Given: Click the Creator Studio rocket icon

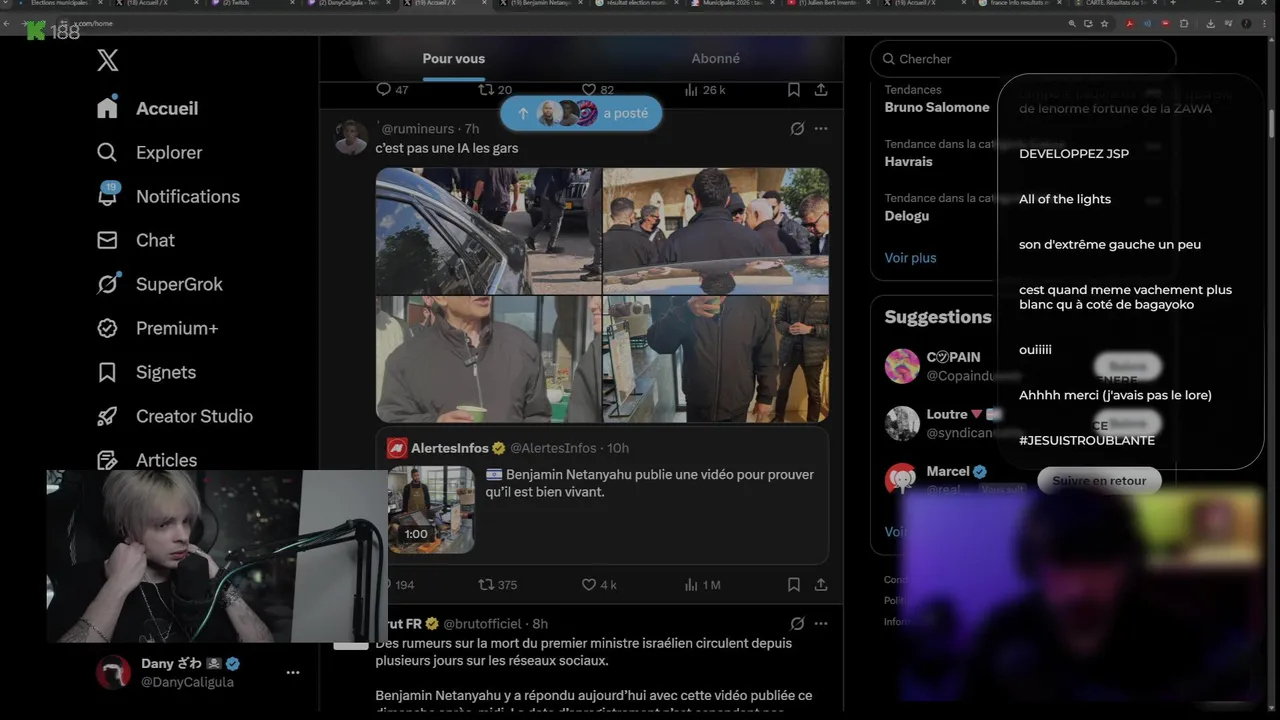Looking at the screenshot, I should [x=107, y=416].
